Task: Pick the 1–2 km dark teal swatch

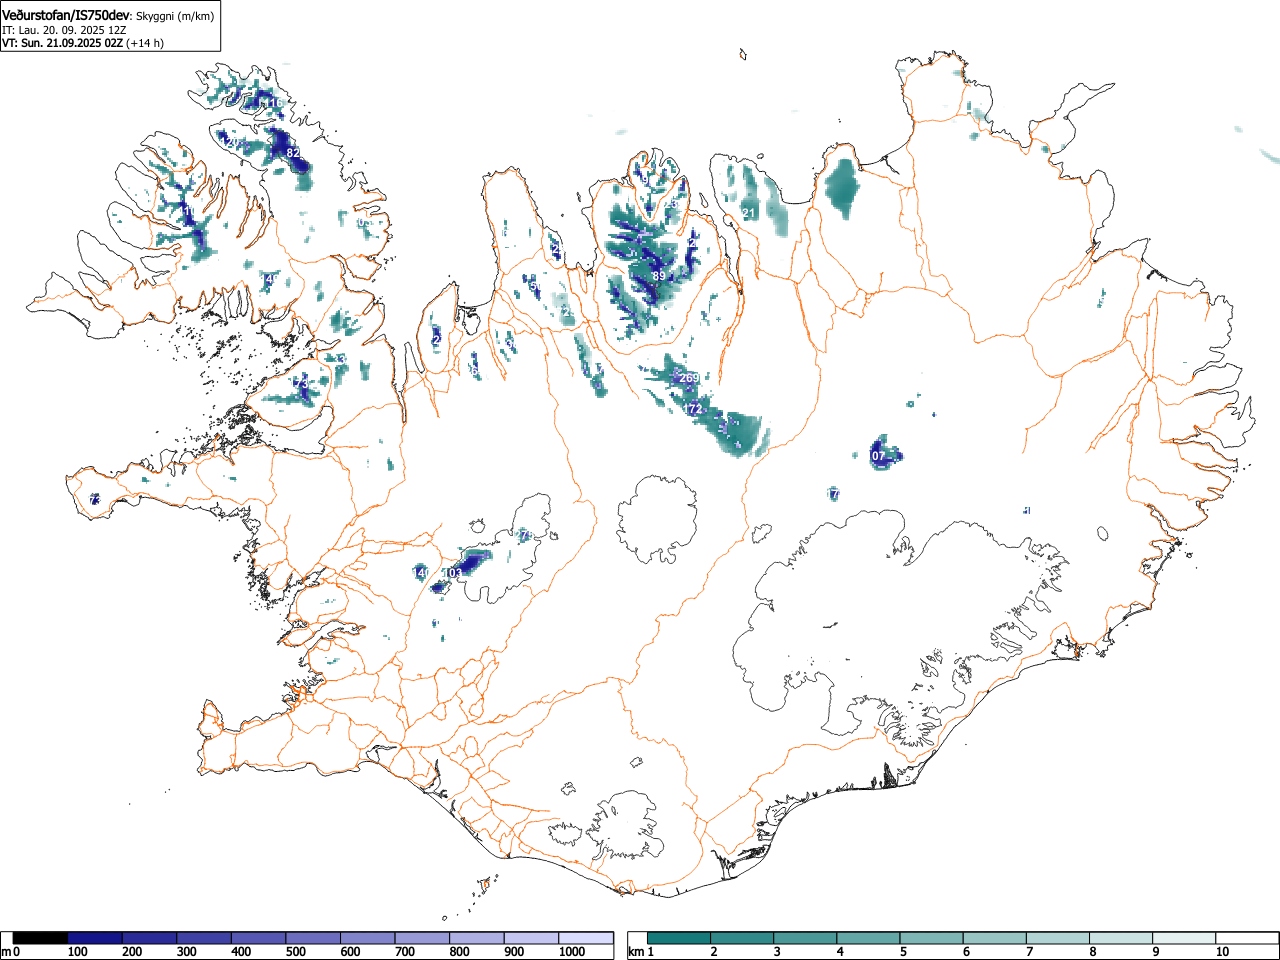Action: (680, 938)
